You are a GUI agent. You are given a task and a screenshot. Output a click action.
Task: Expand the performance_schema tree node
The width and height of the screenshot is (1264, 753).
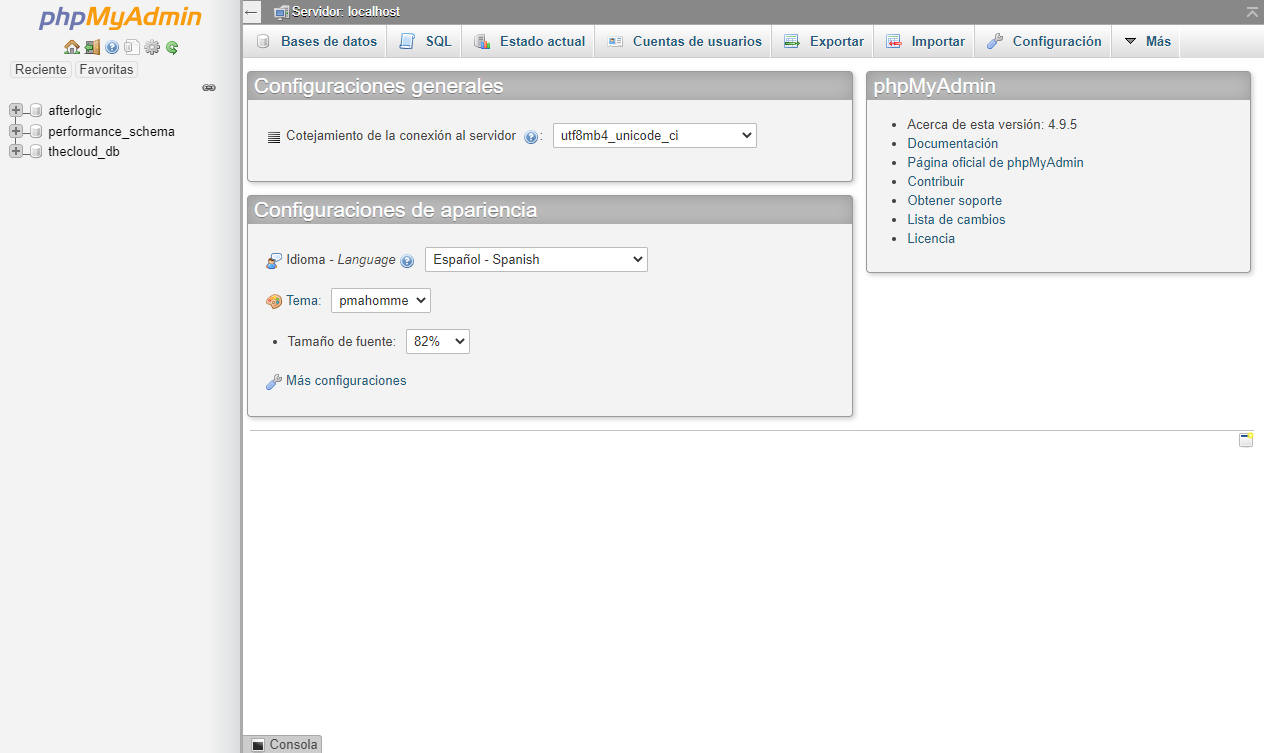15,131
